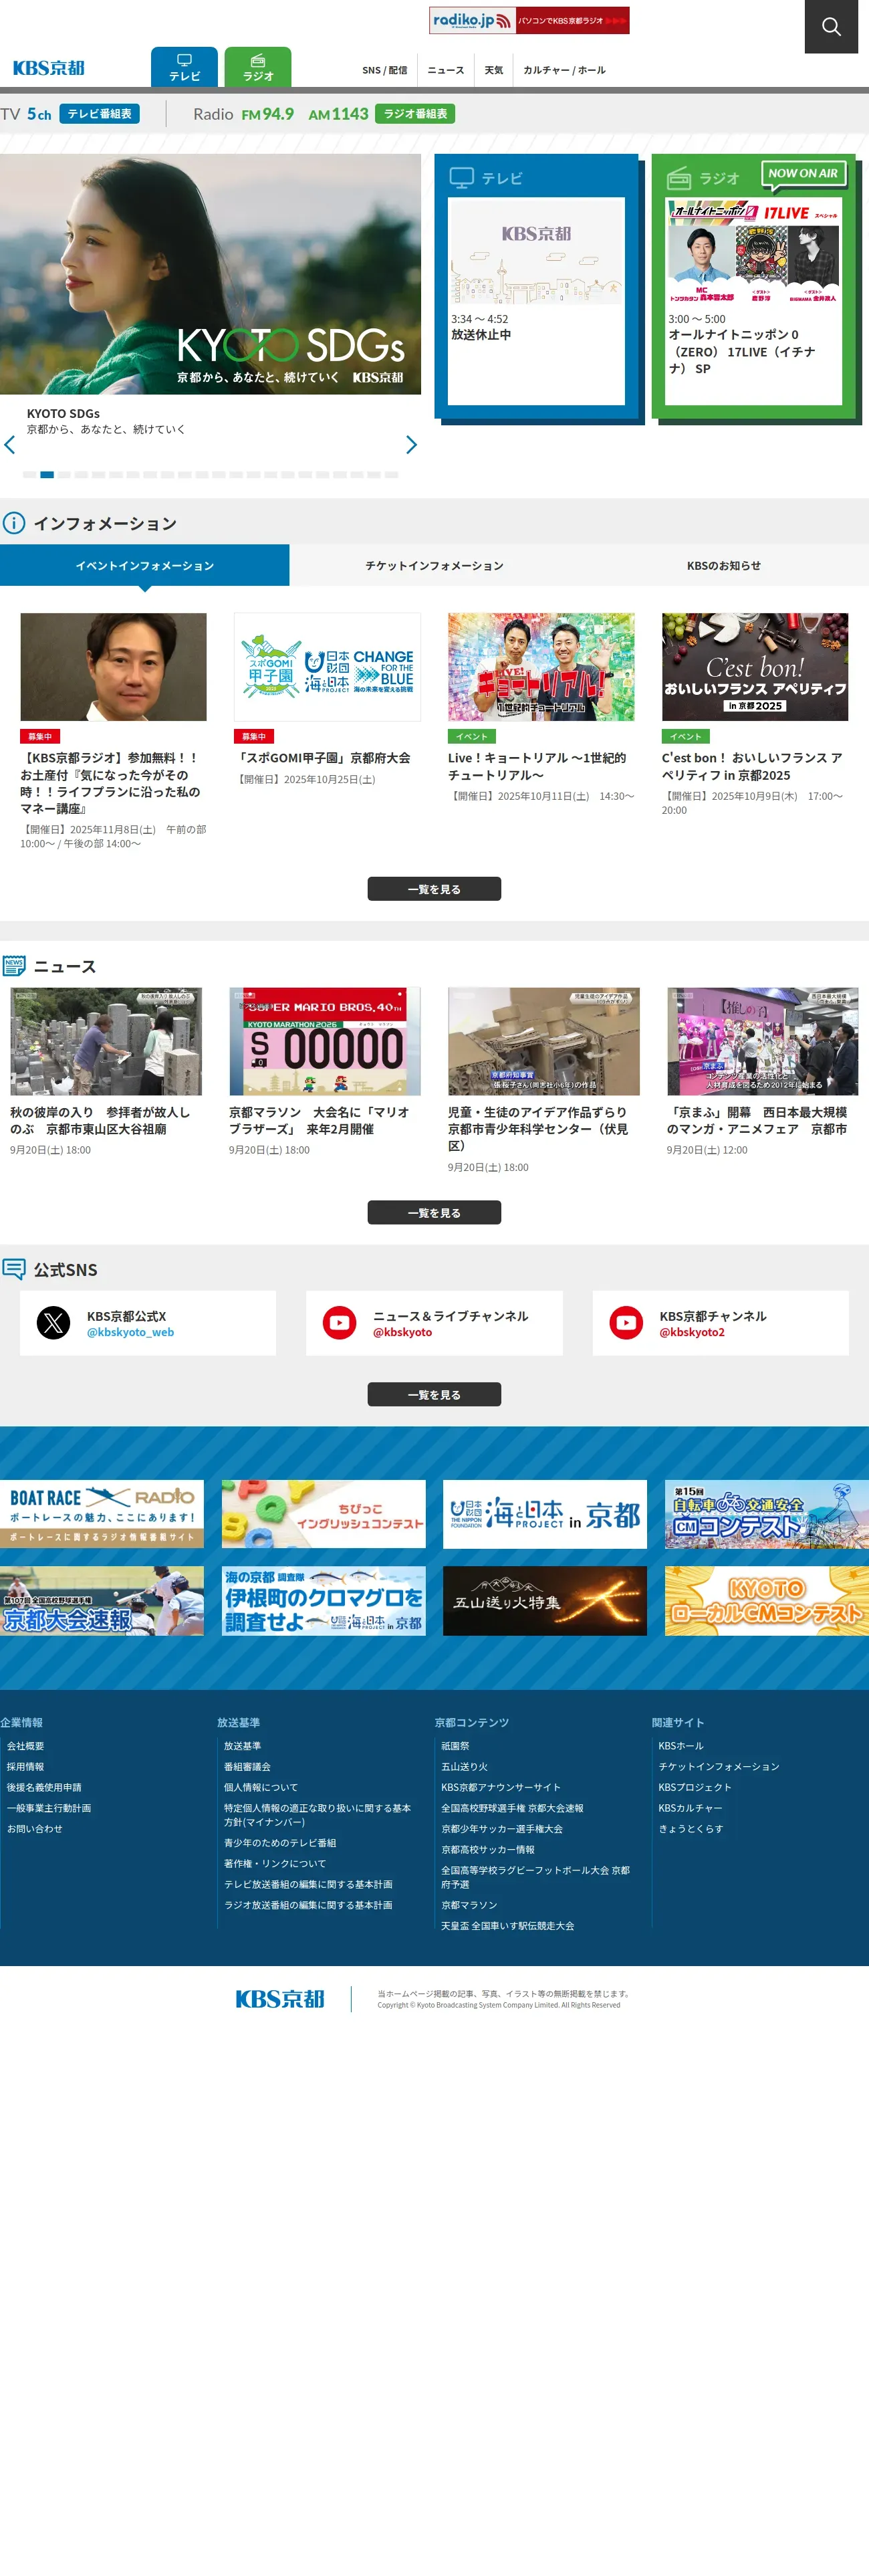Select the last carousel indicator dot
Viewport: 869px width, 2576px height.
[x=392, y=475]
